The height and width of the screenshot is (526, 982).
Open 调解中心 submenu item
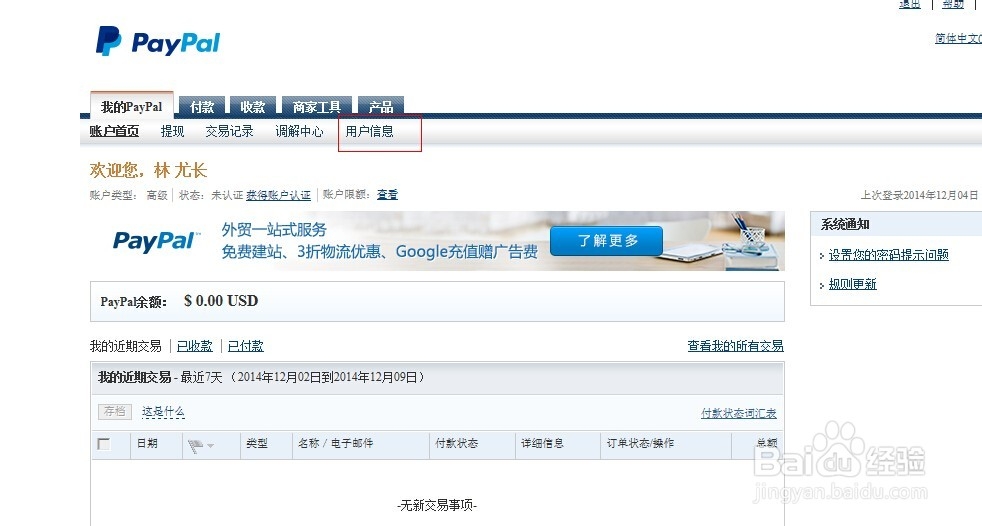[x=299, y=132]
